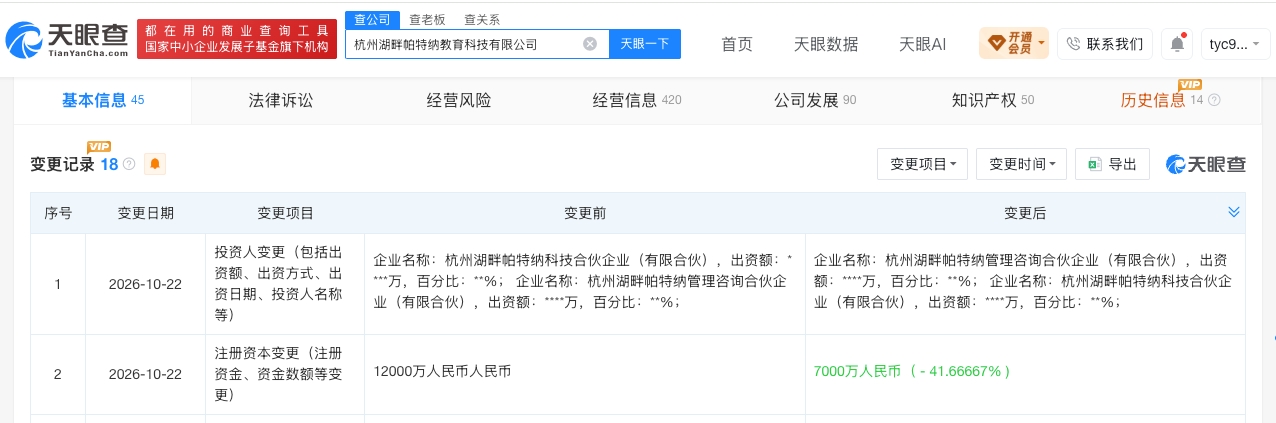This screenshot has height=423, width=1276.
Task: Switch to 历史信息 tab
Action: coord(1171,100)
